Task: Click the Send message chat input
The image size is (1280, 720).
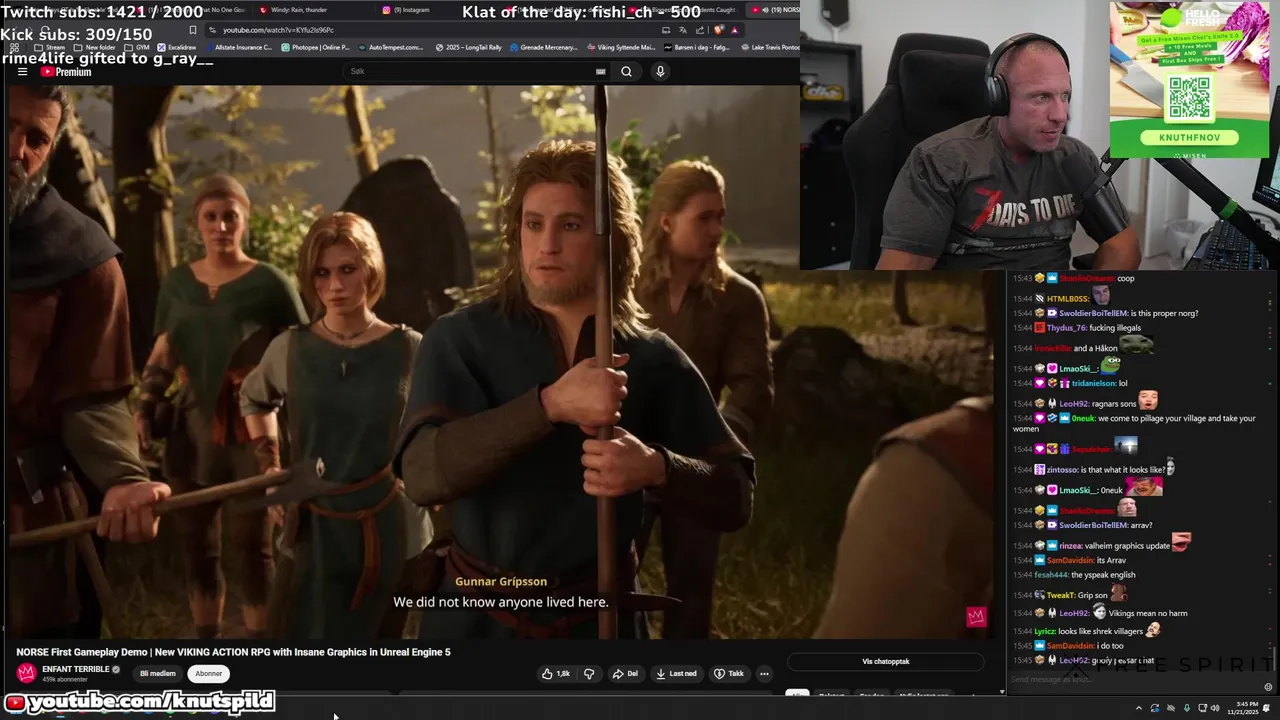Action: (1130, 679)
